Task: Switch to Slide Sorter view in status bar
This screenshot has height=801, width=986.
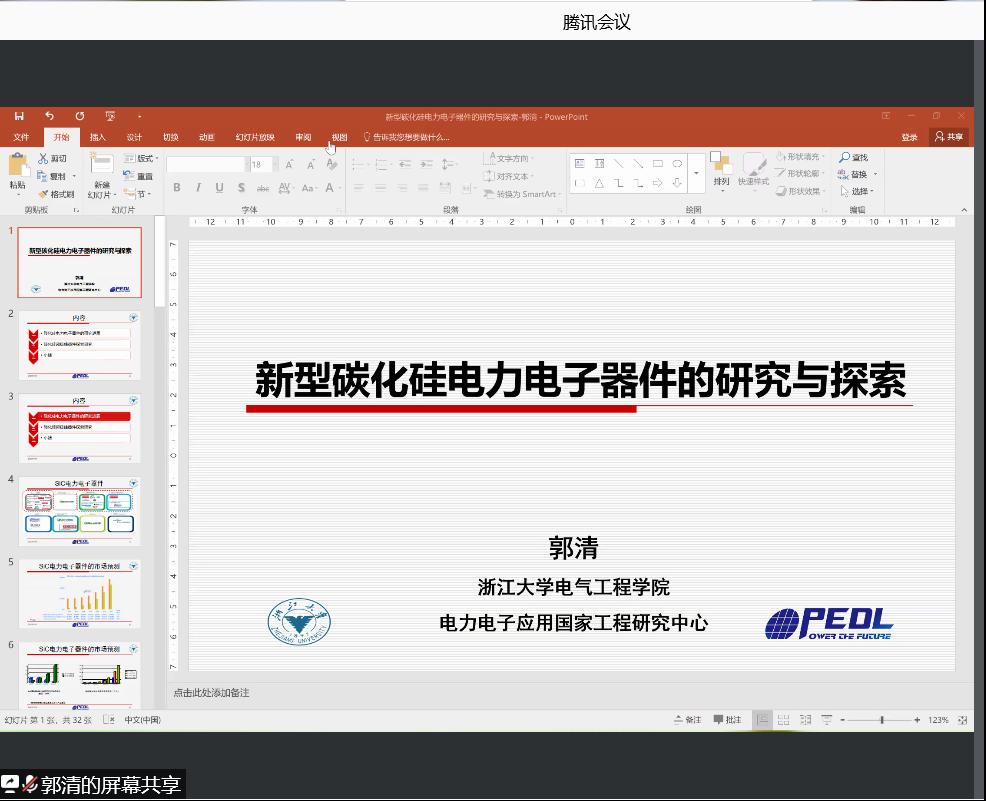Action: pos(783,720)
